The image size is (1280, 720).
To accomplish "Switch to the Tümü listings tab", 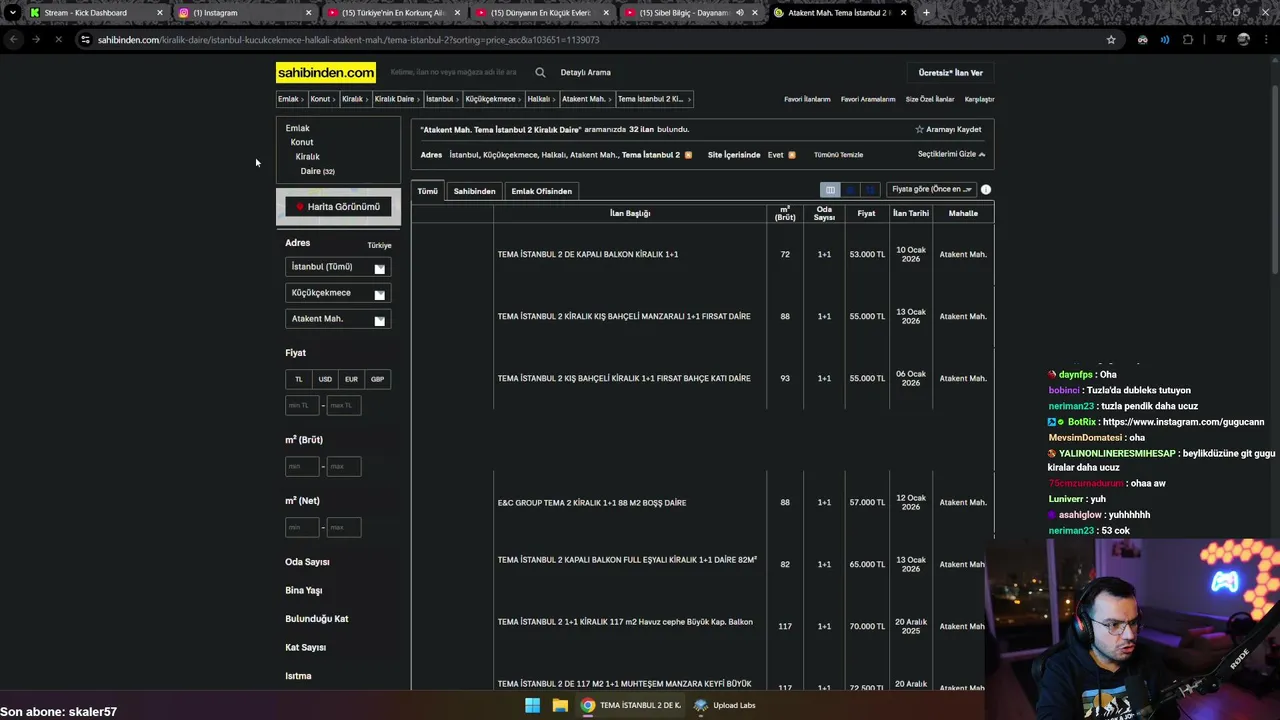I will point(428,191).
